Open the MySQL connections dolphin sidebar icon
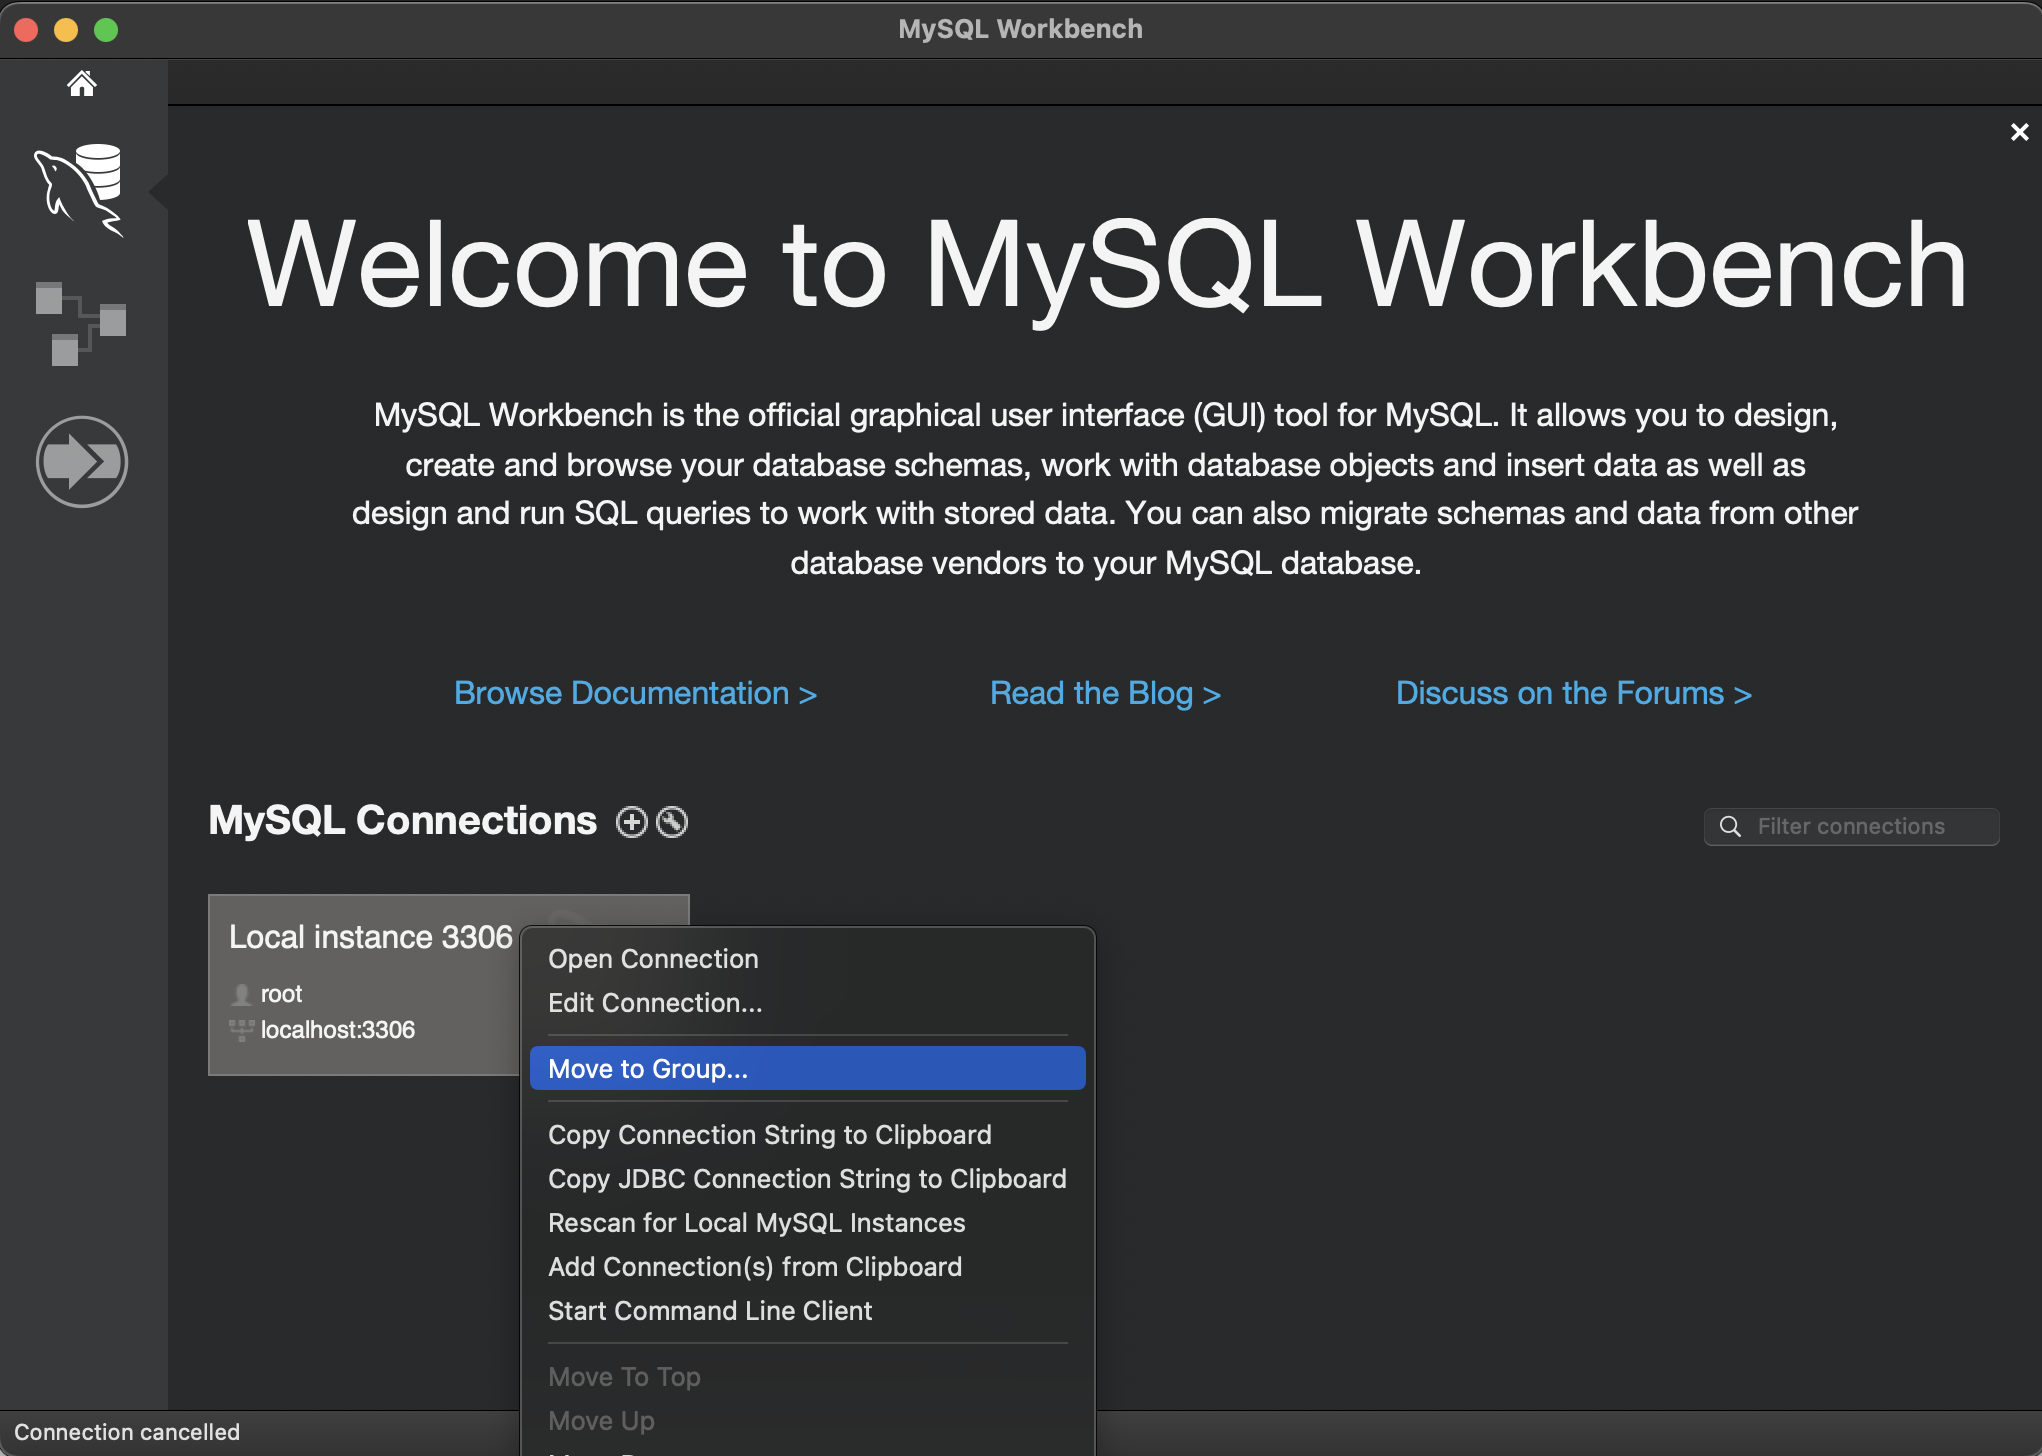Viewport: 2042px width, 1456px height. coord(80,190)
